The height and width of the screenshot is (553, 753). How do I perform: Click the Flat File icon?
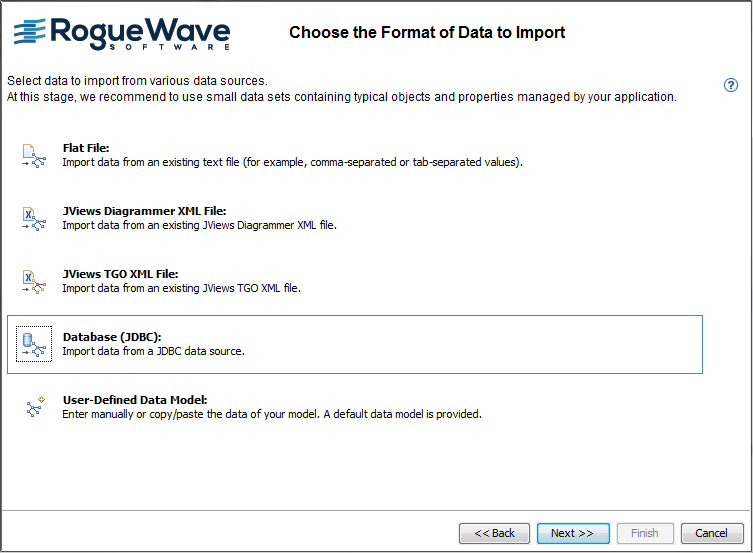pyautogui.click(x=34, y=156)
